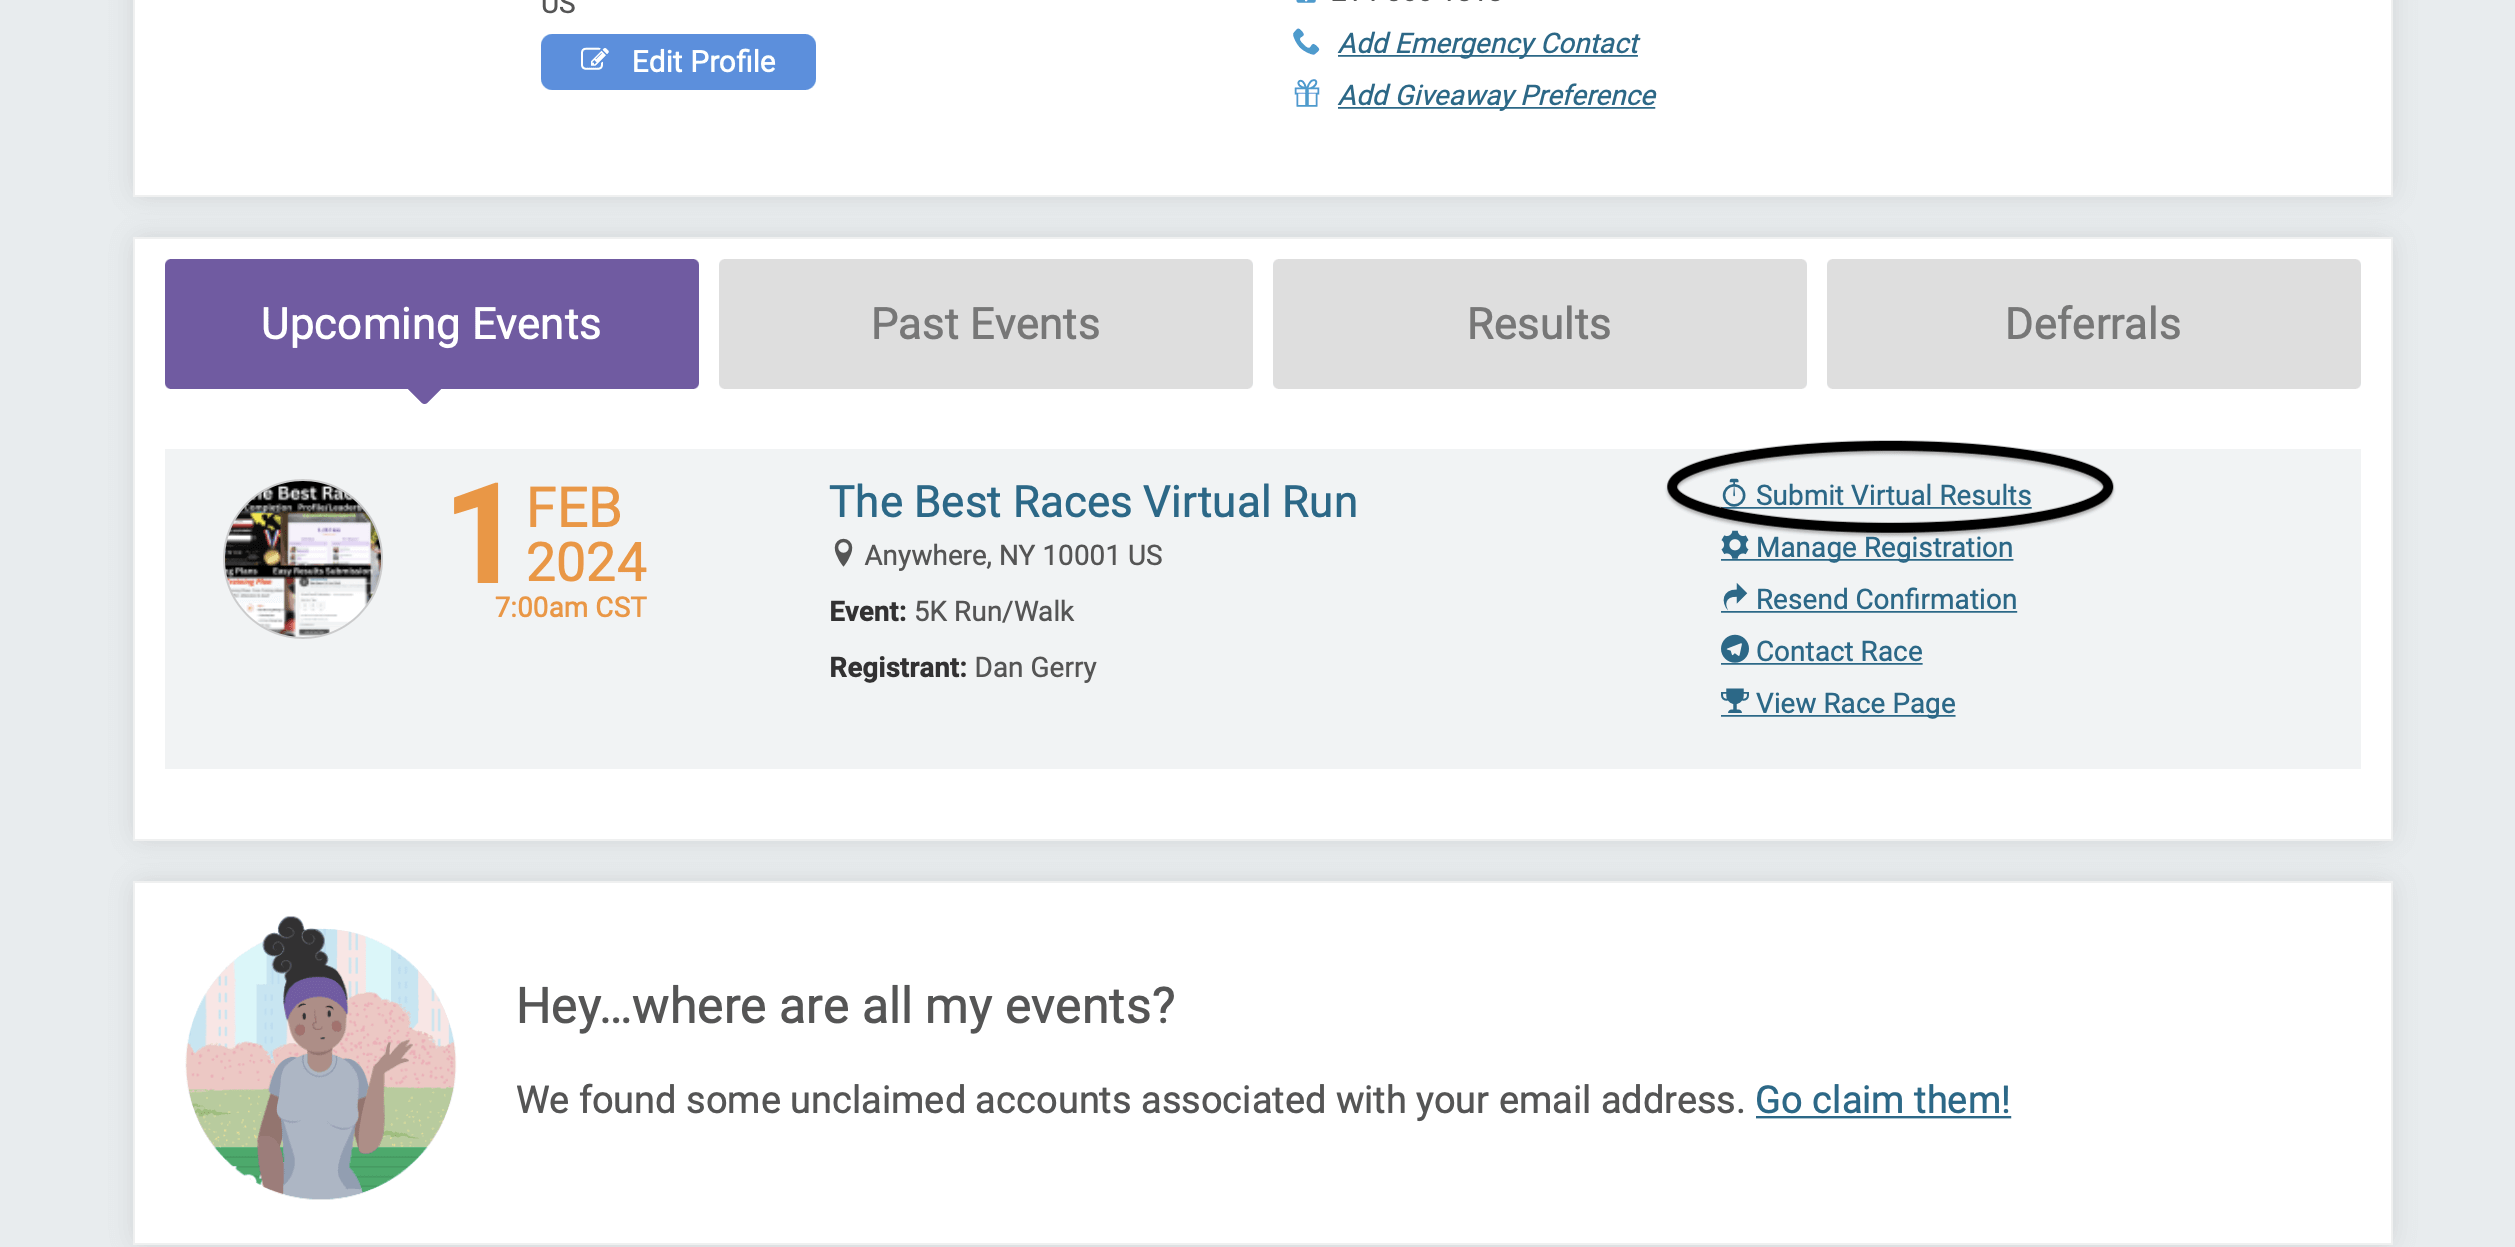
Task: Switch to the Past Events tab
Action: point(984,322)
